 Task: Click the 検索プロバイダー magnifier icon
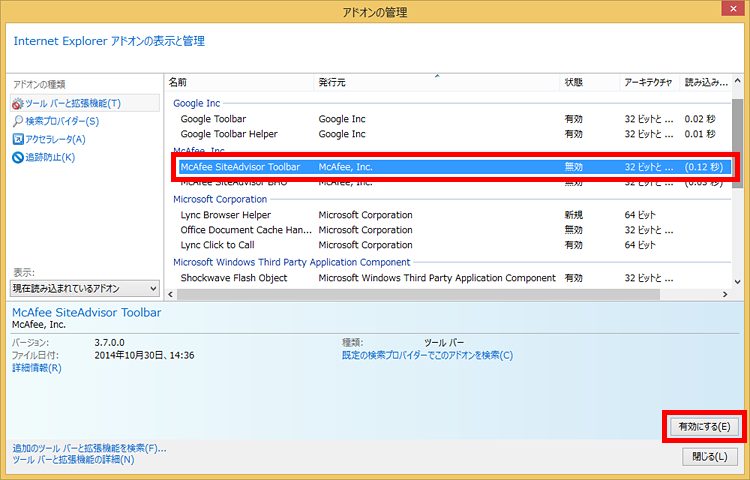tap(18, 121)
